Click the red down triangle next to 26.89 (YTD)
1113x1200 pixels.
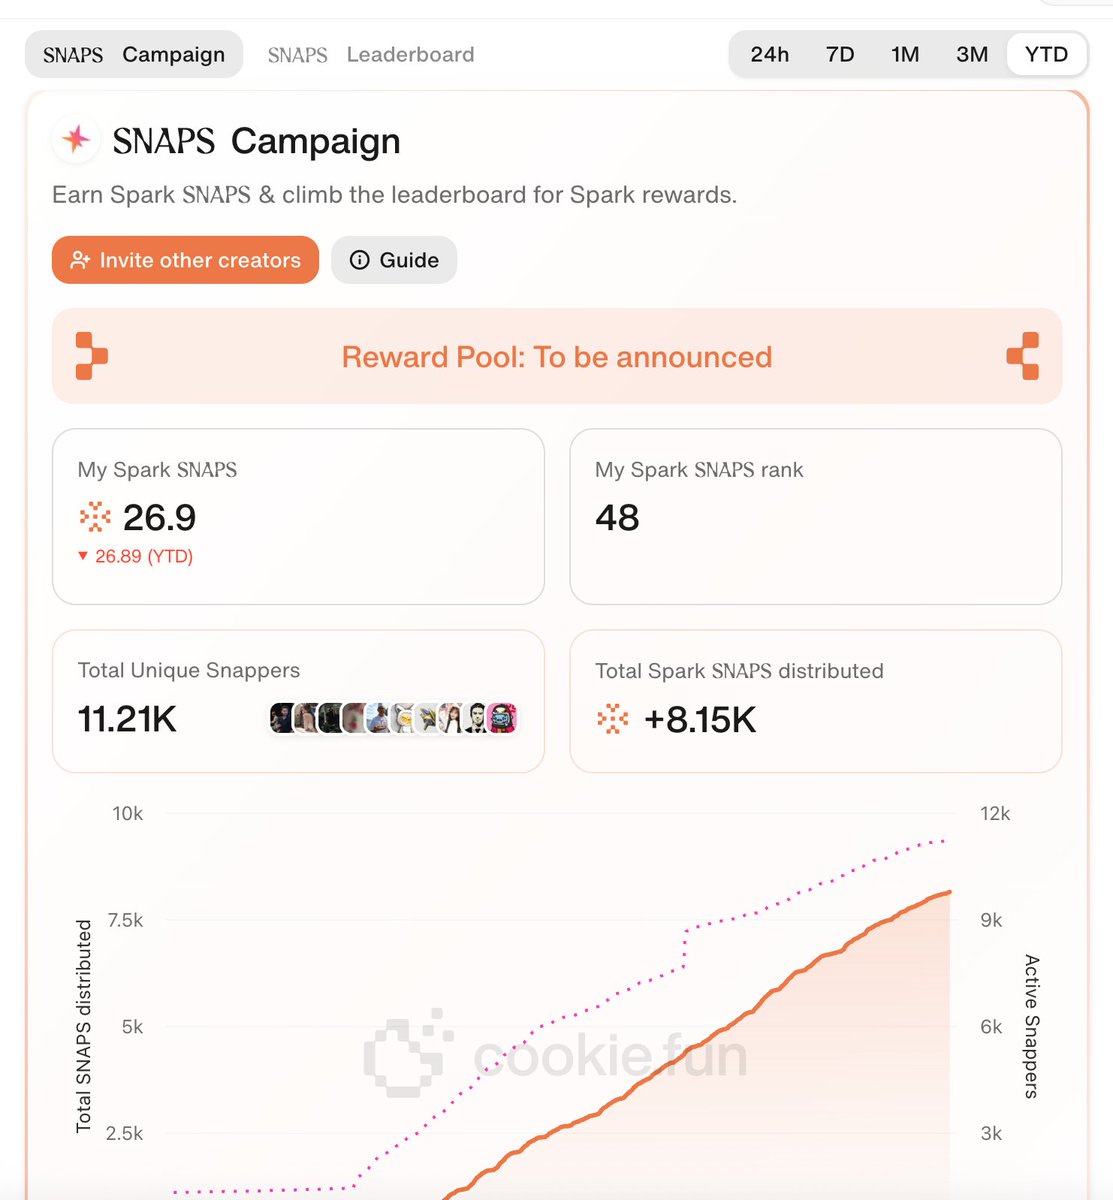click(x=83, y=556)
